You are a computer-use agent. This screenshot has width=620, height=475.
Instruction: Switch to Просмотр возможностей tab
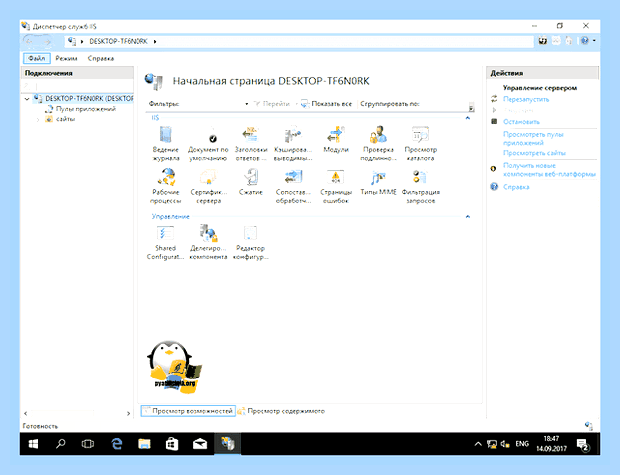pos(188,411)
